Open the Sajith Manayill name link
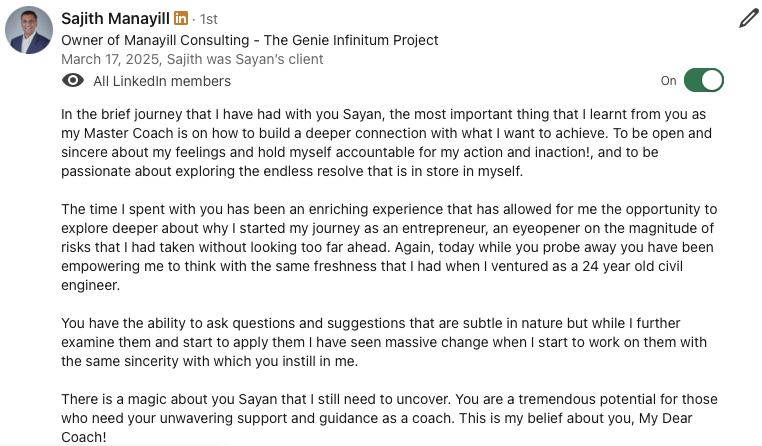Screen dimensions: 762x446 tap(115, 19)
